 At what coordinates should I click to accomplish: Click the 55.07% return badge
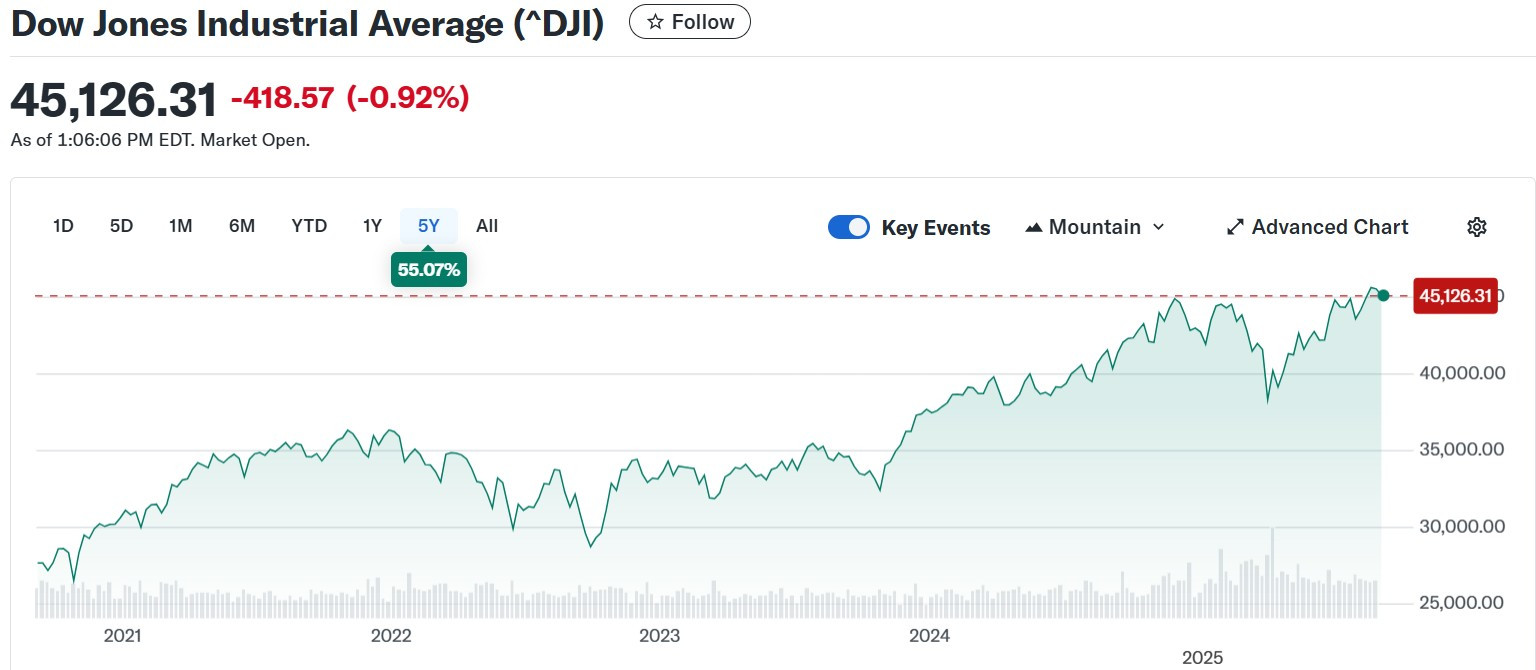(x=429, y=269)
